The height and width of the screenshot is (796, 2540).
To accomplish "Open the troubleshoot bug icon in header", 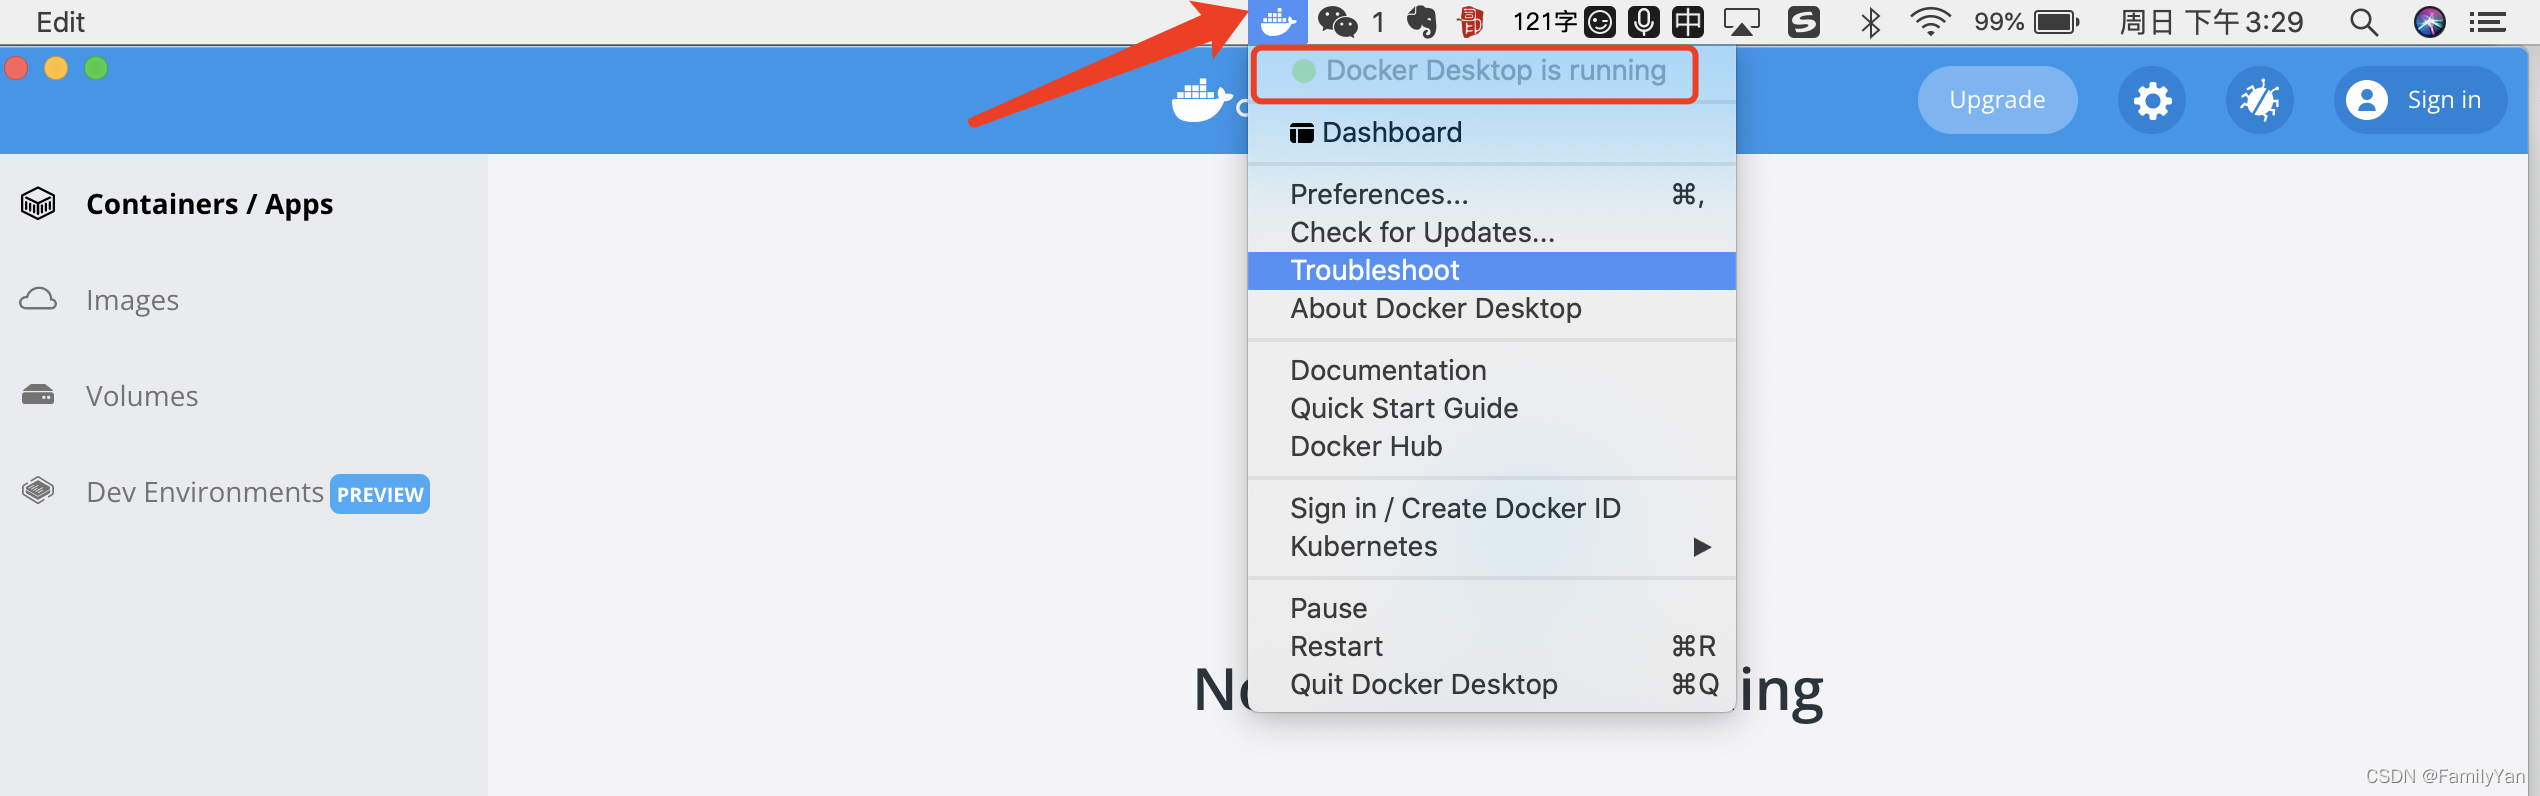I will [x=2260, y=100].
